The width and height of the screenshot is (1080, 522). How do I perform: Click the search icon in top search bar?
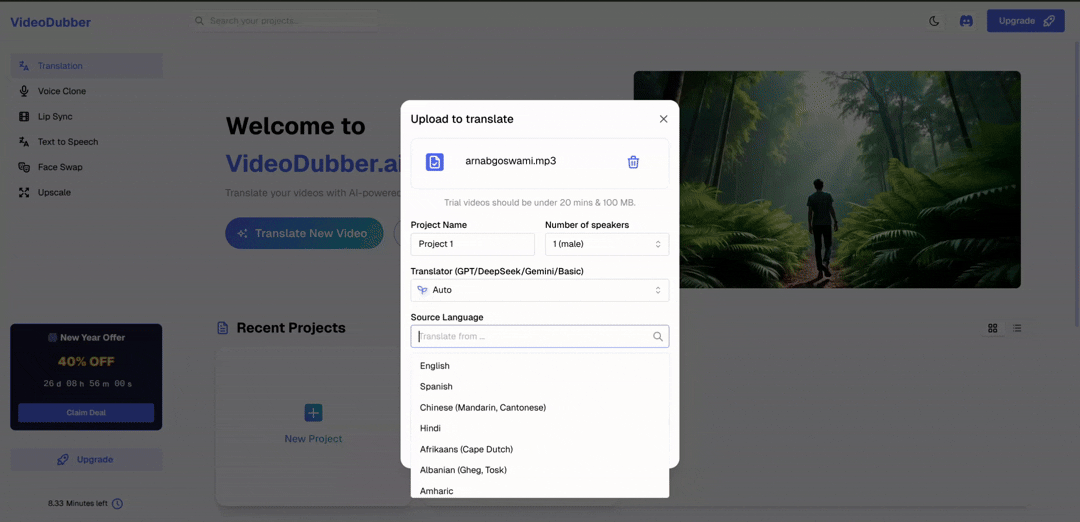pyautogui.click(x=199, y=21)
